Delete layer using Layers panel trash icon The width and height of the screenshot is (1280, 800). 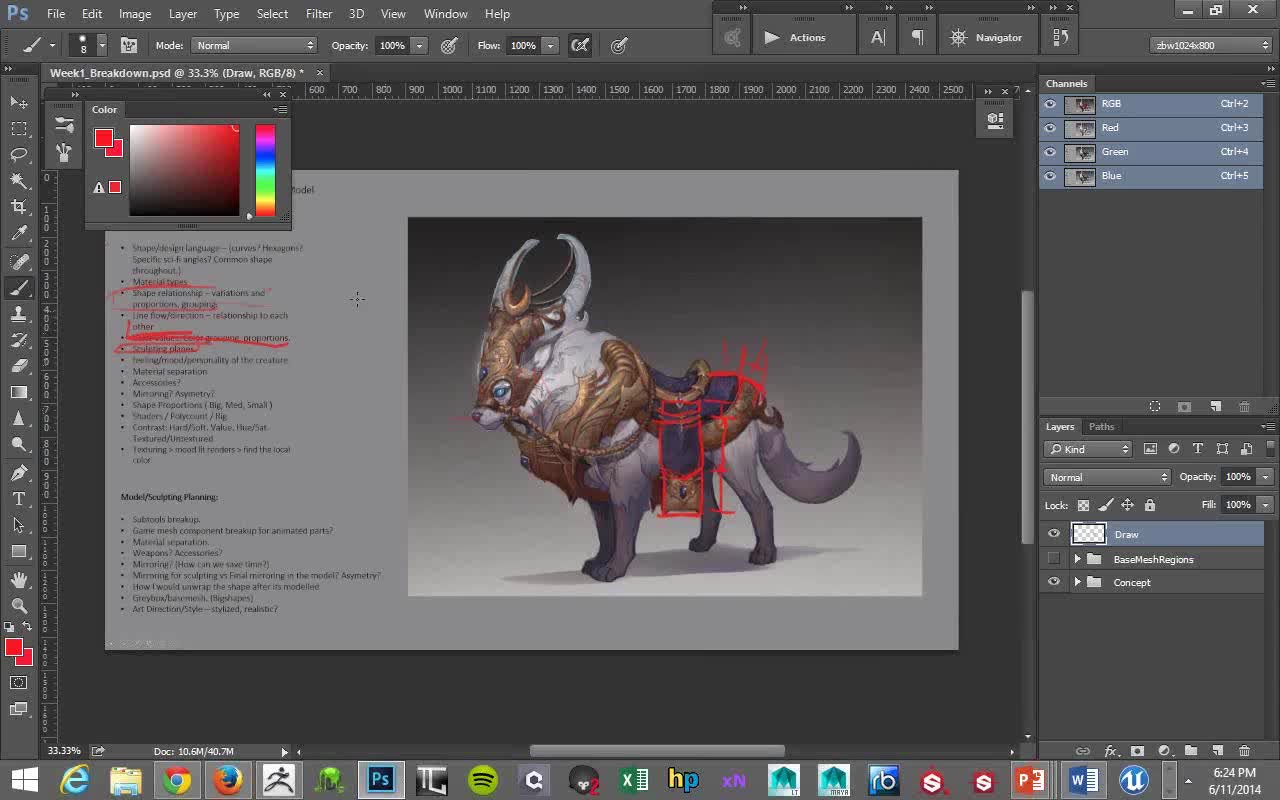(x=1244, y=751)
